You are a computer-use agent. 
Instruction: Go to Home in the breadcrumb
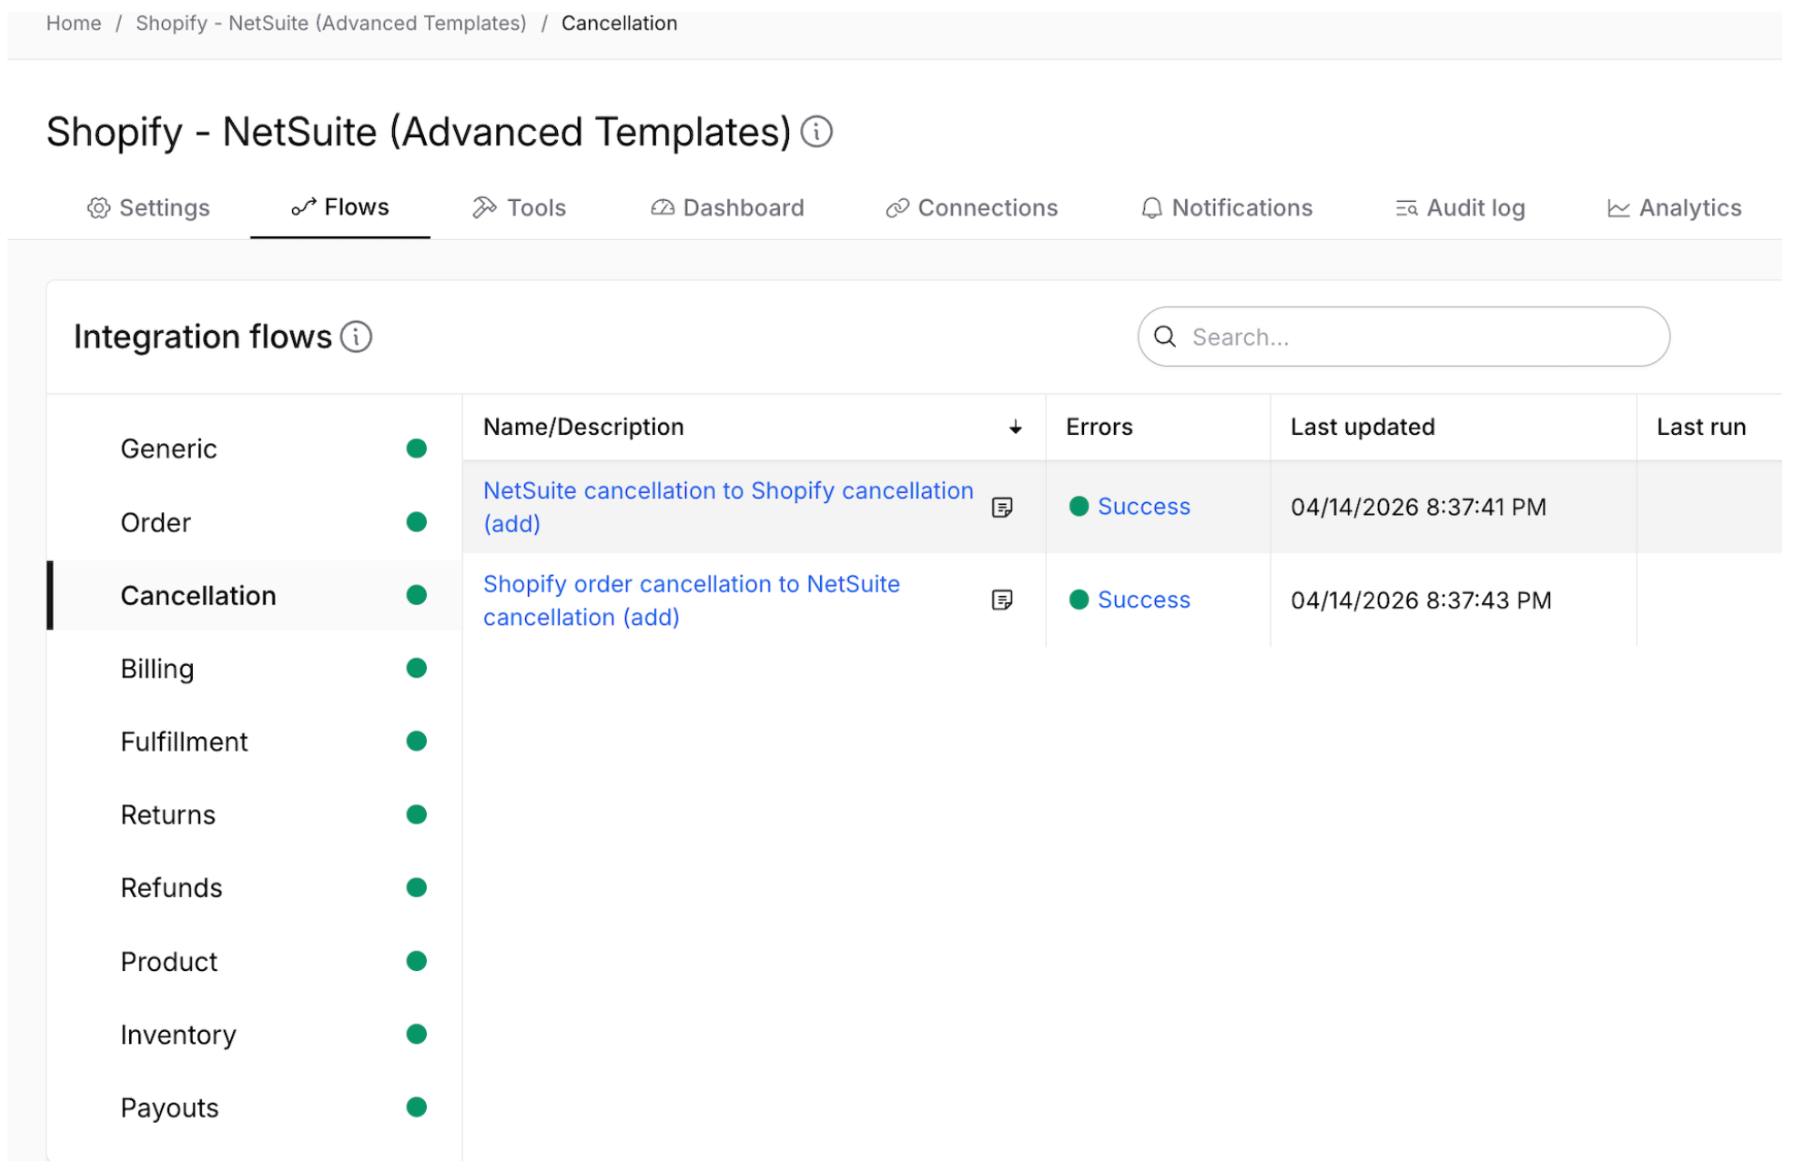point(74,23)
